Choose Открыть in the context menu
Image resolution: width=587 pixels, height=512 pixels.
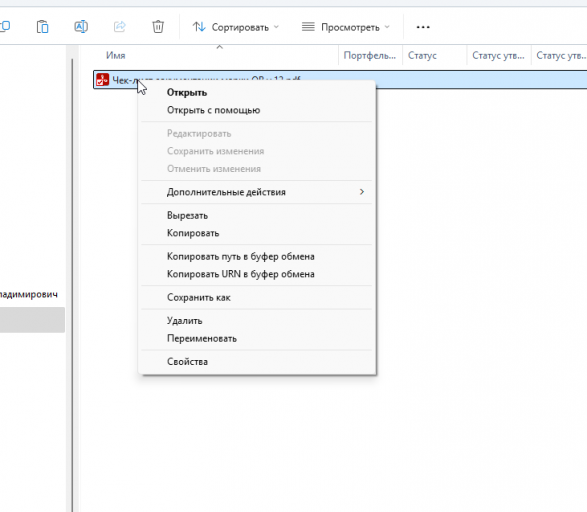coord(257,92)
